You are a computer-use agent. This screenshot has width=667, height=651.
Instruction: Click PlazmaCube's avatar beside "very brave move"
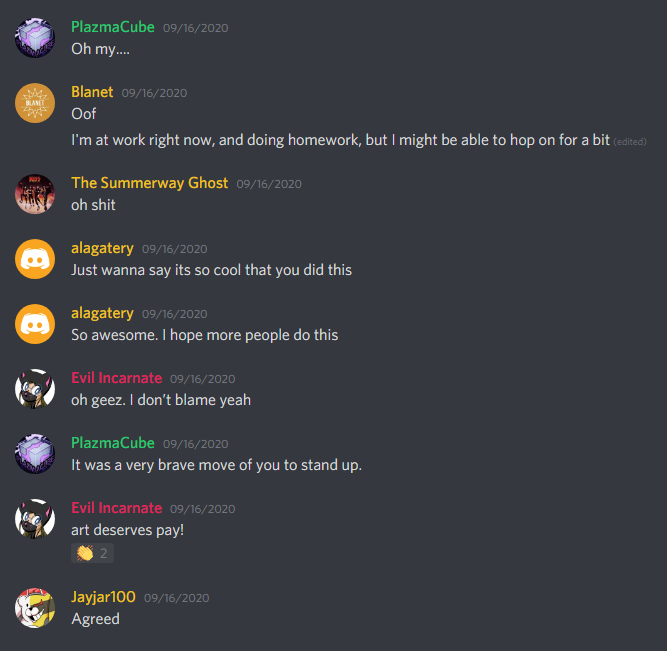coord(35,454)
